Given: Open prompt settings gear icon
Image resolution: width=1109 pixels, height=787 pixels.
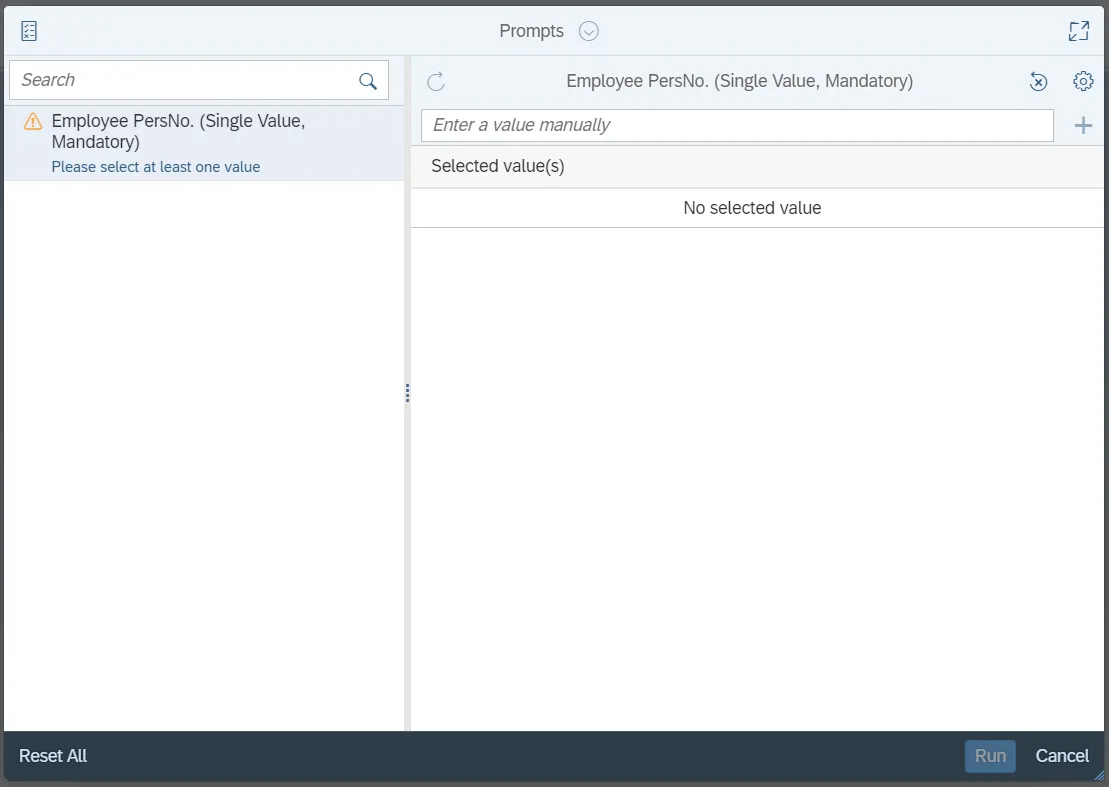Looking at the screenshot, I should (x=1082, y=81).
